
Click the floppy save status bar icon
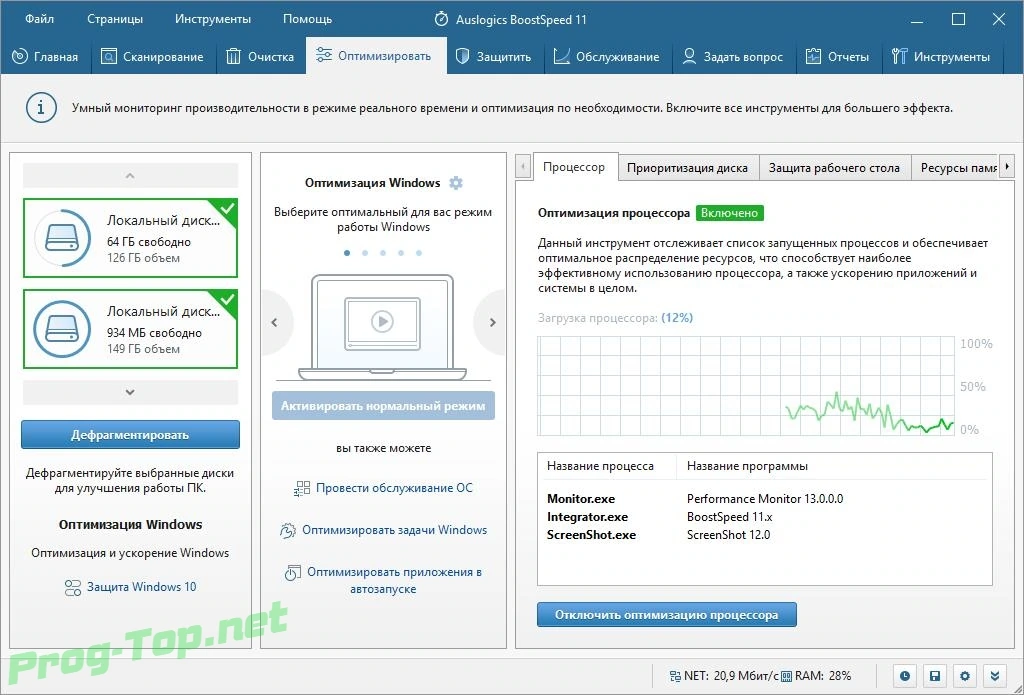[935, 676]
